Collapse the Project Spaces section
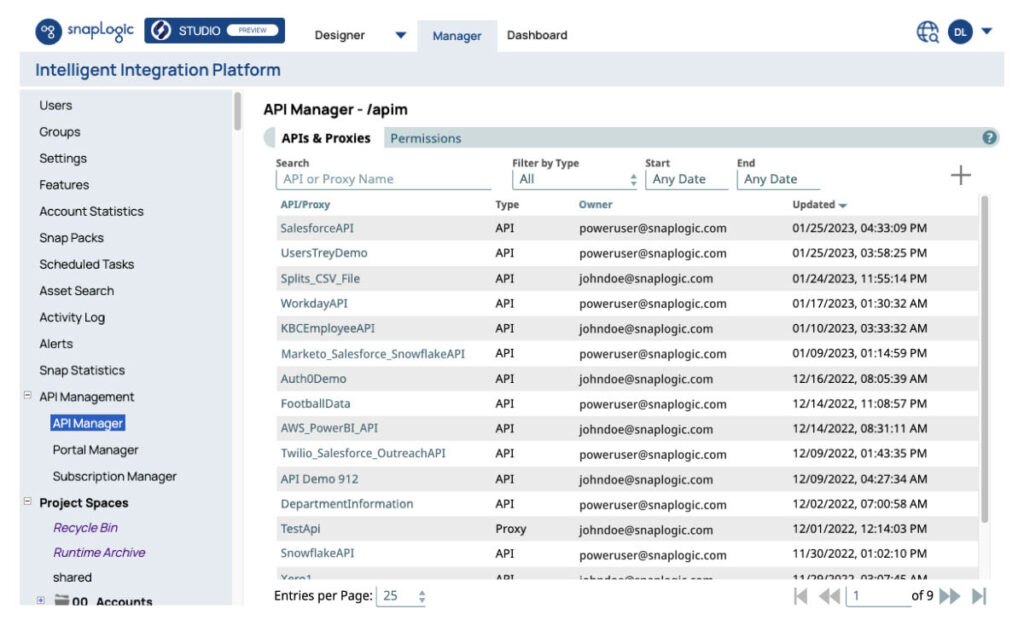Viewport: 1024px width, 632px height. pos(29,502)
